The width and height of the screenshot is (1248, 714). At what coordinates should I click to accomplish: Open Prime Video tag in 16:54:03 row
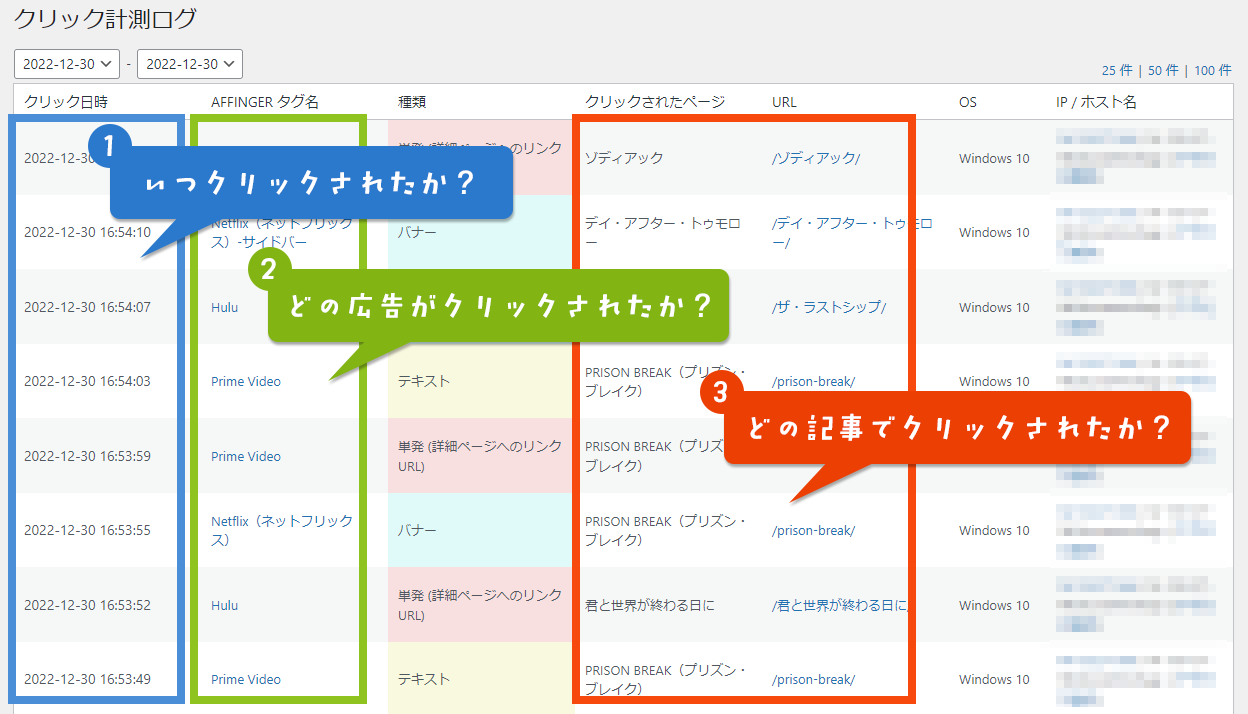[246, 381]
